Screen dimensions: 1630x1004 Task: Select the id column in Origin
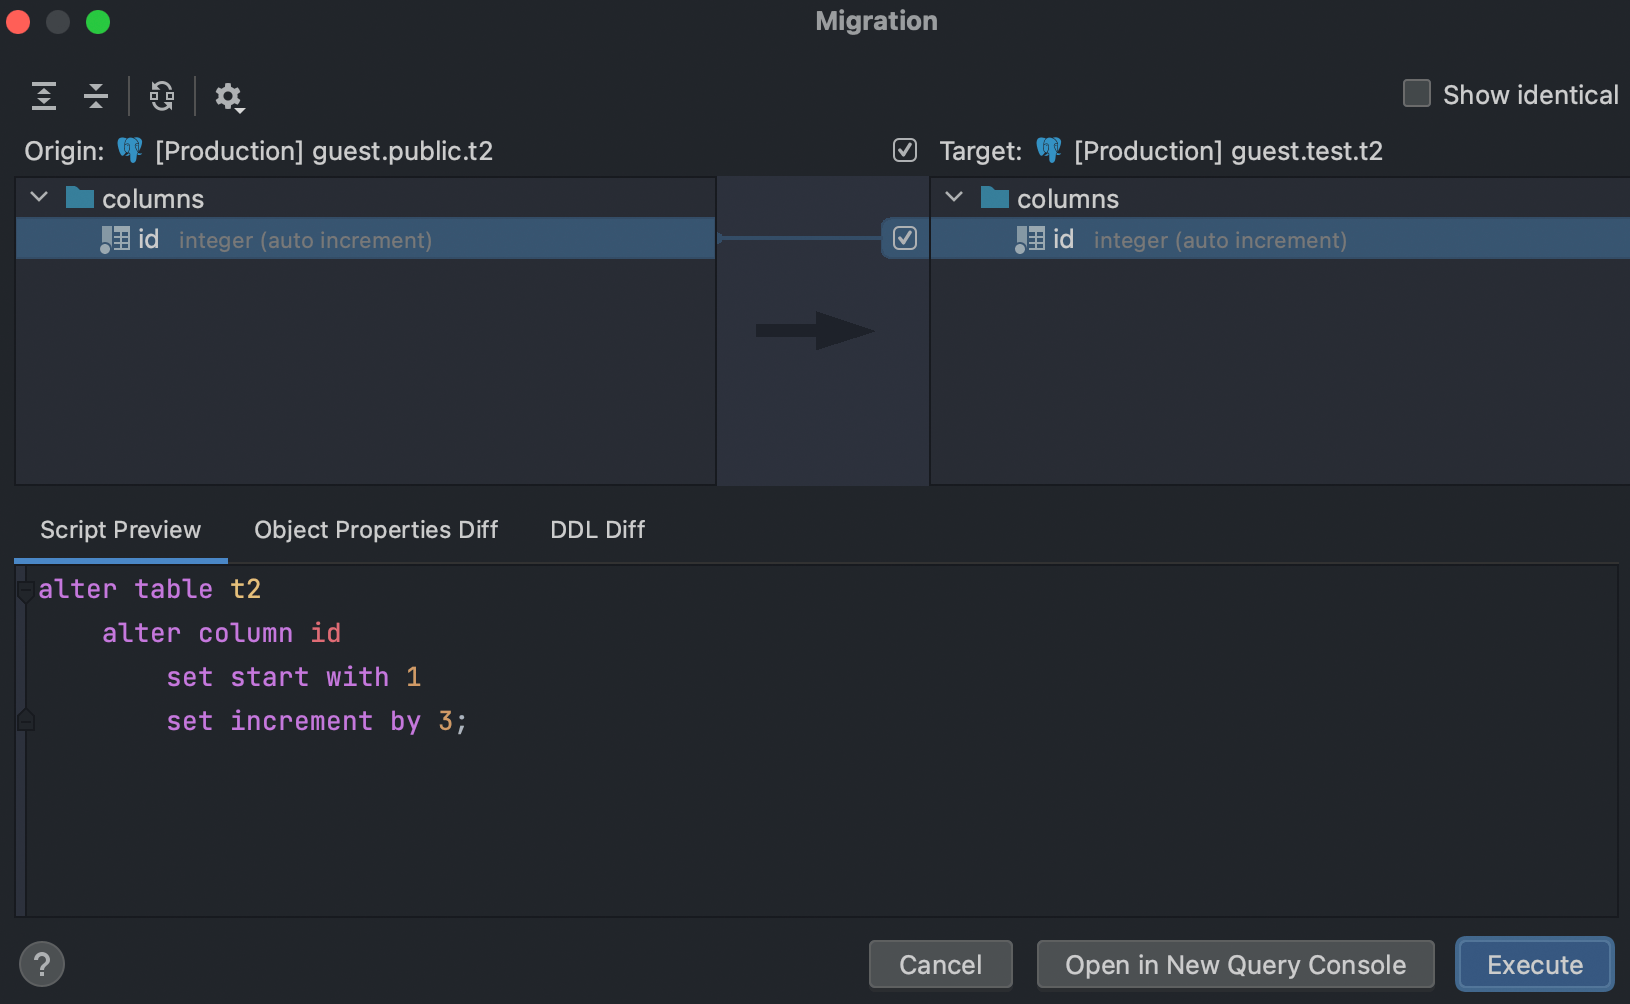tap(300, 240)
